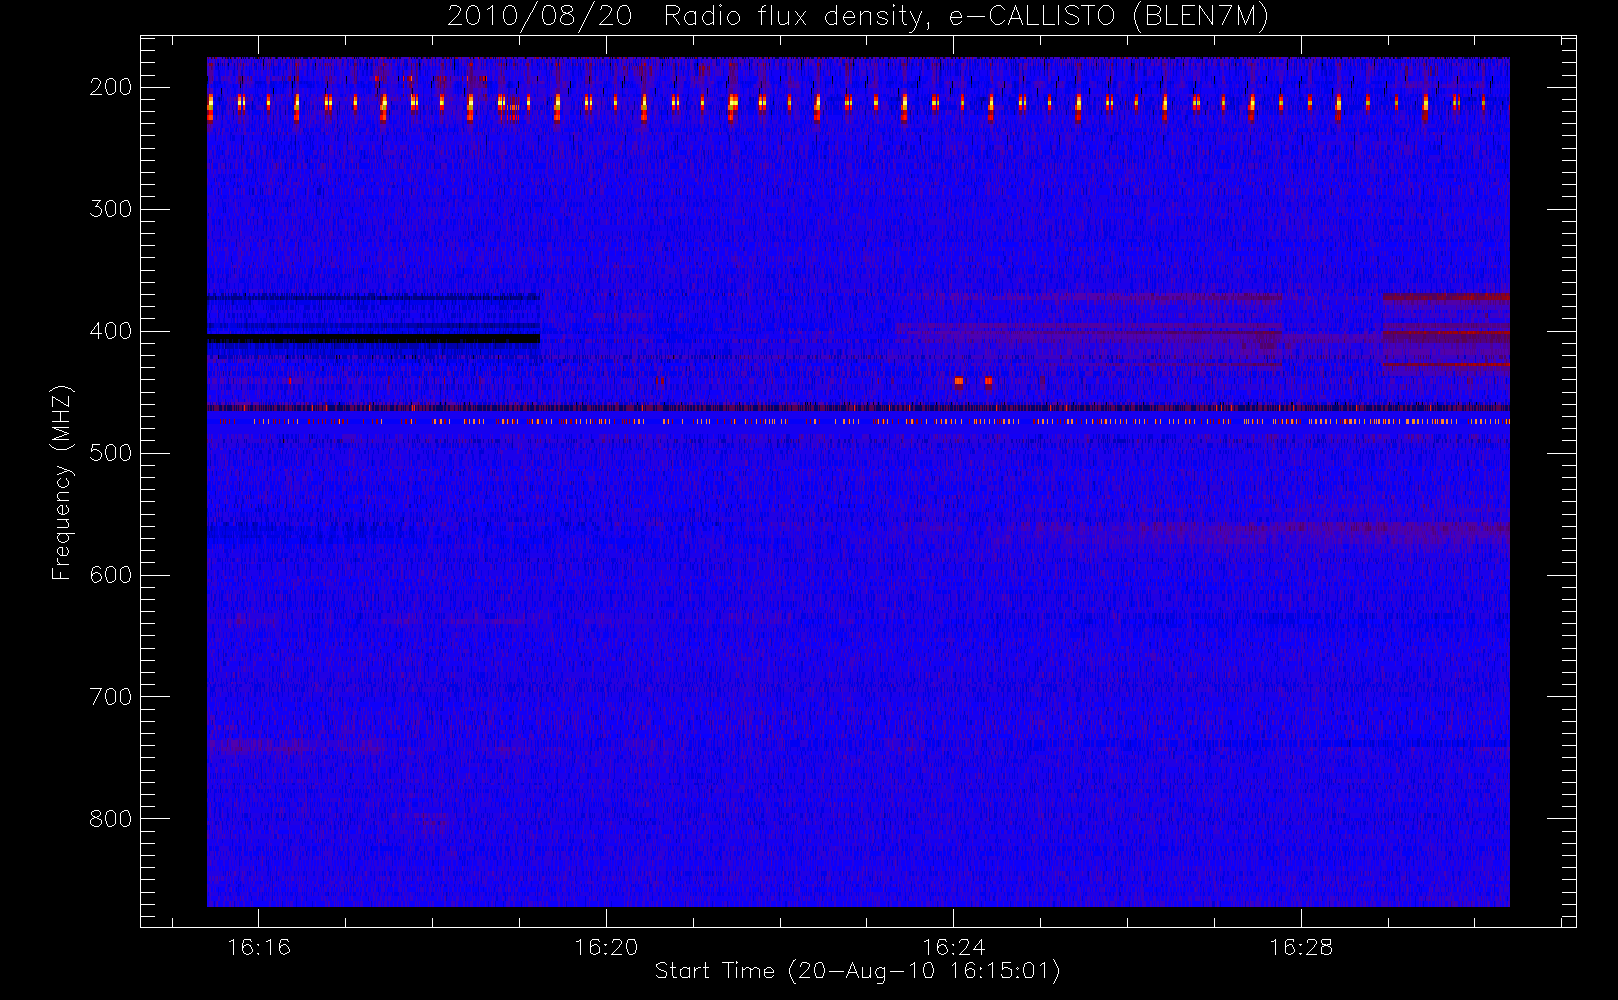Click the 600 frequency tick label
This screenshot has width=1618, height=1000.
111,575
